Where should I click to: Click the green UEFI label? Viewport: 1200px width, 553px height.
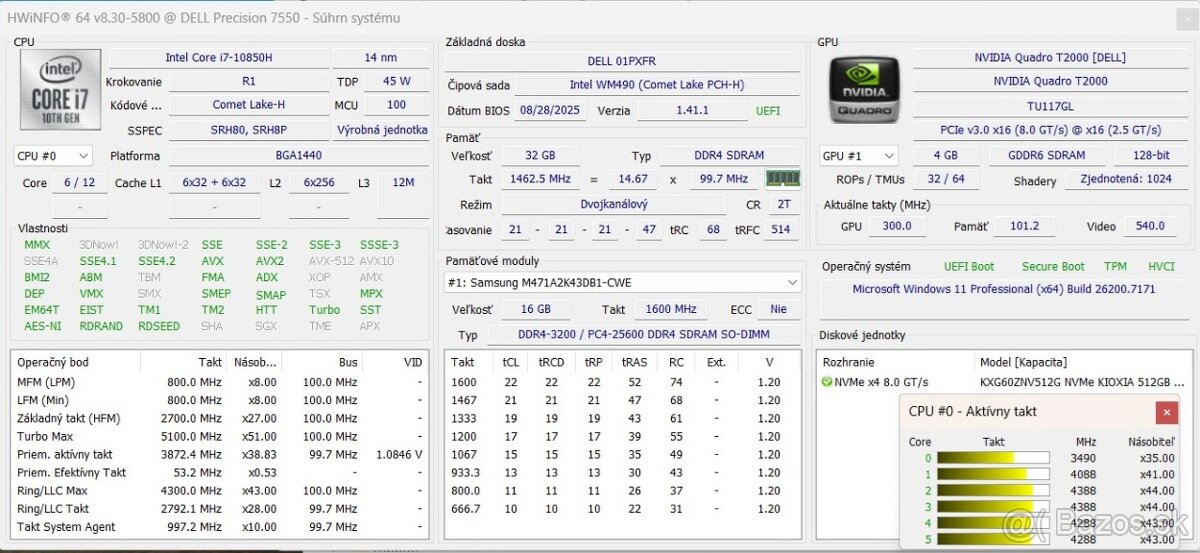(x=768, y=111)
